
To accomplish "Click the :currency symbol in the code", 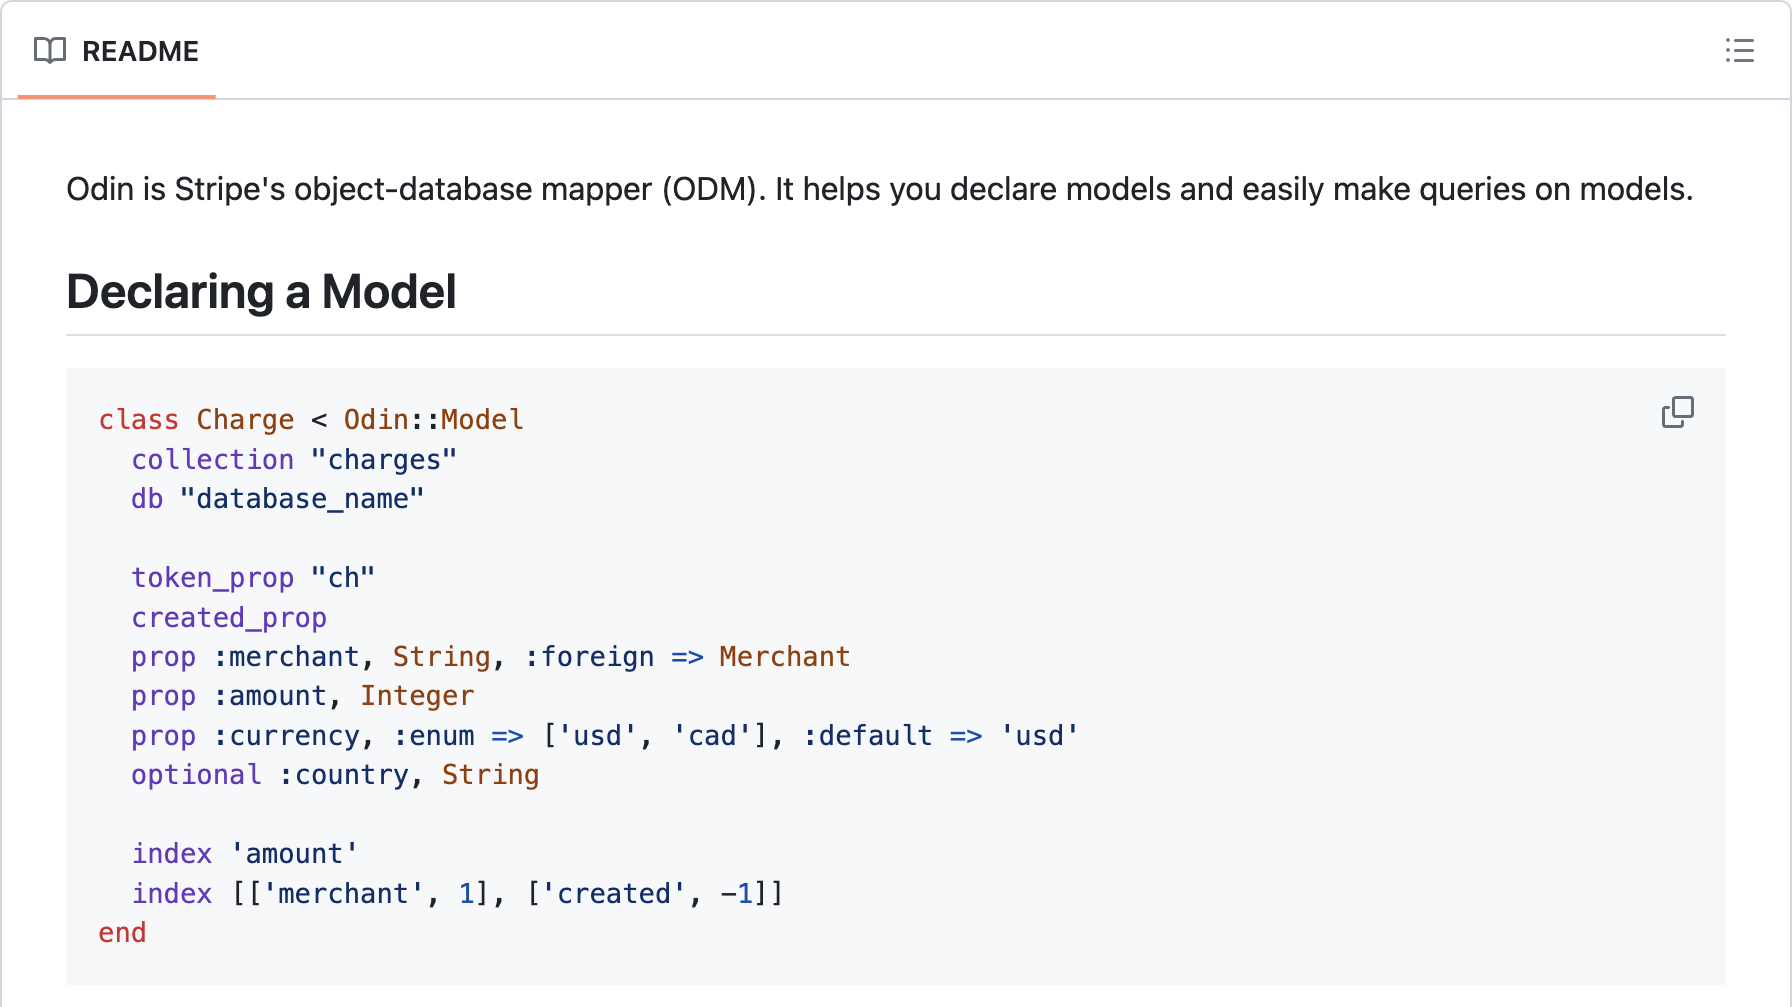I will pos(286,736).
